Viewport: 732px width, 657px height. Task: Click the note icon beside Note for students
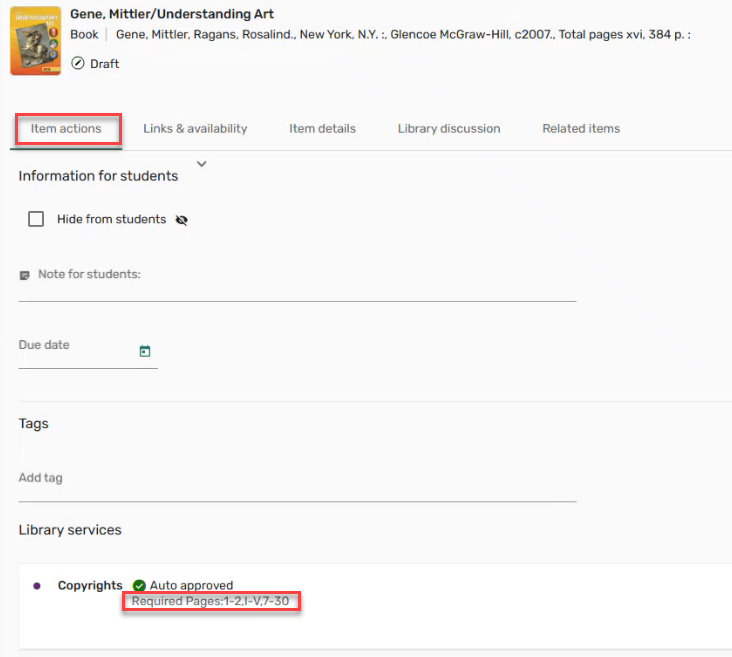tap(24, 276)
